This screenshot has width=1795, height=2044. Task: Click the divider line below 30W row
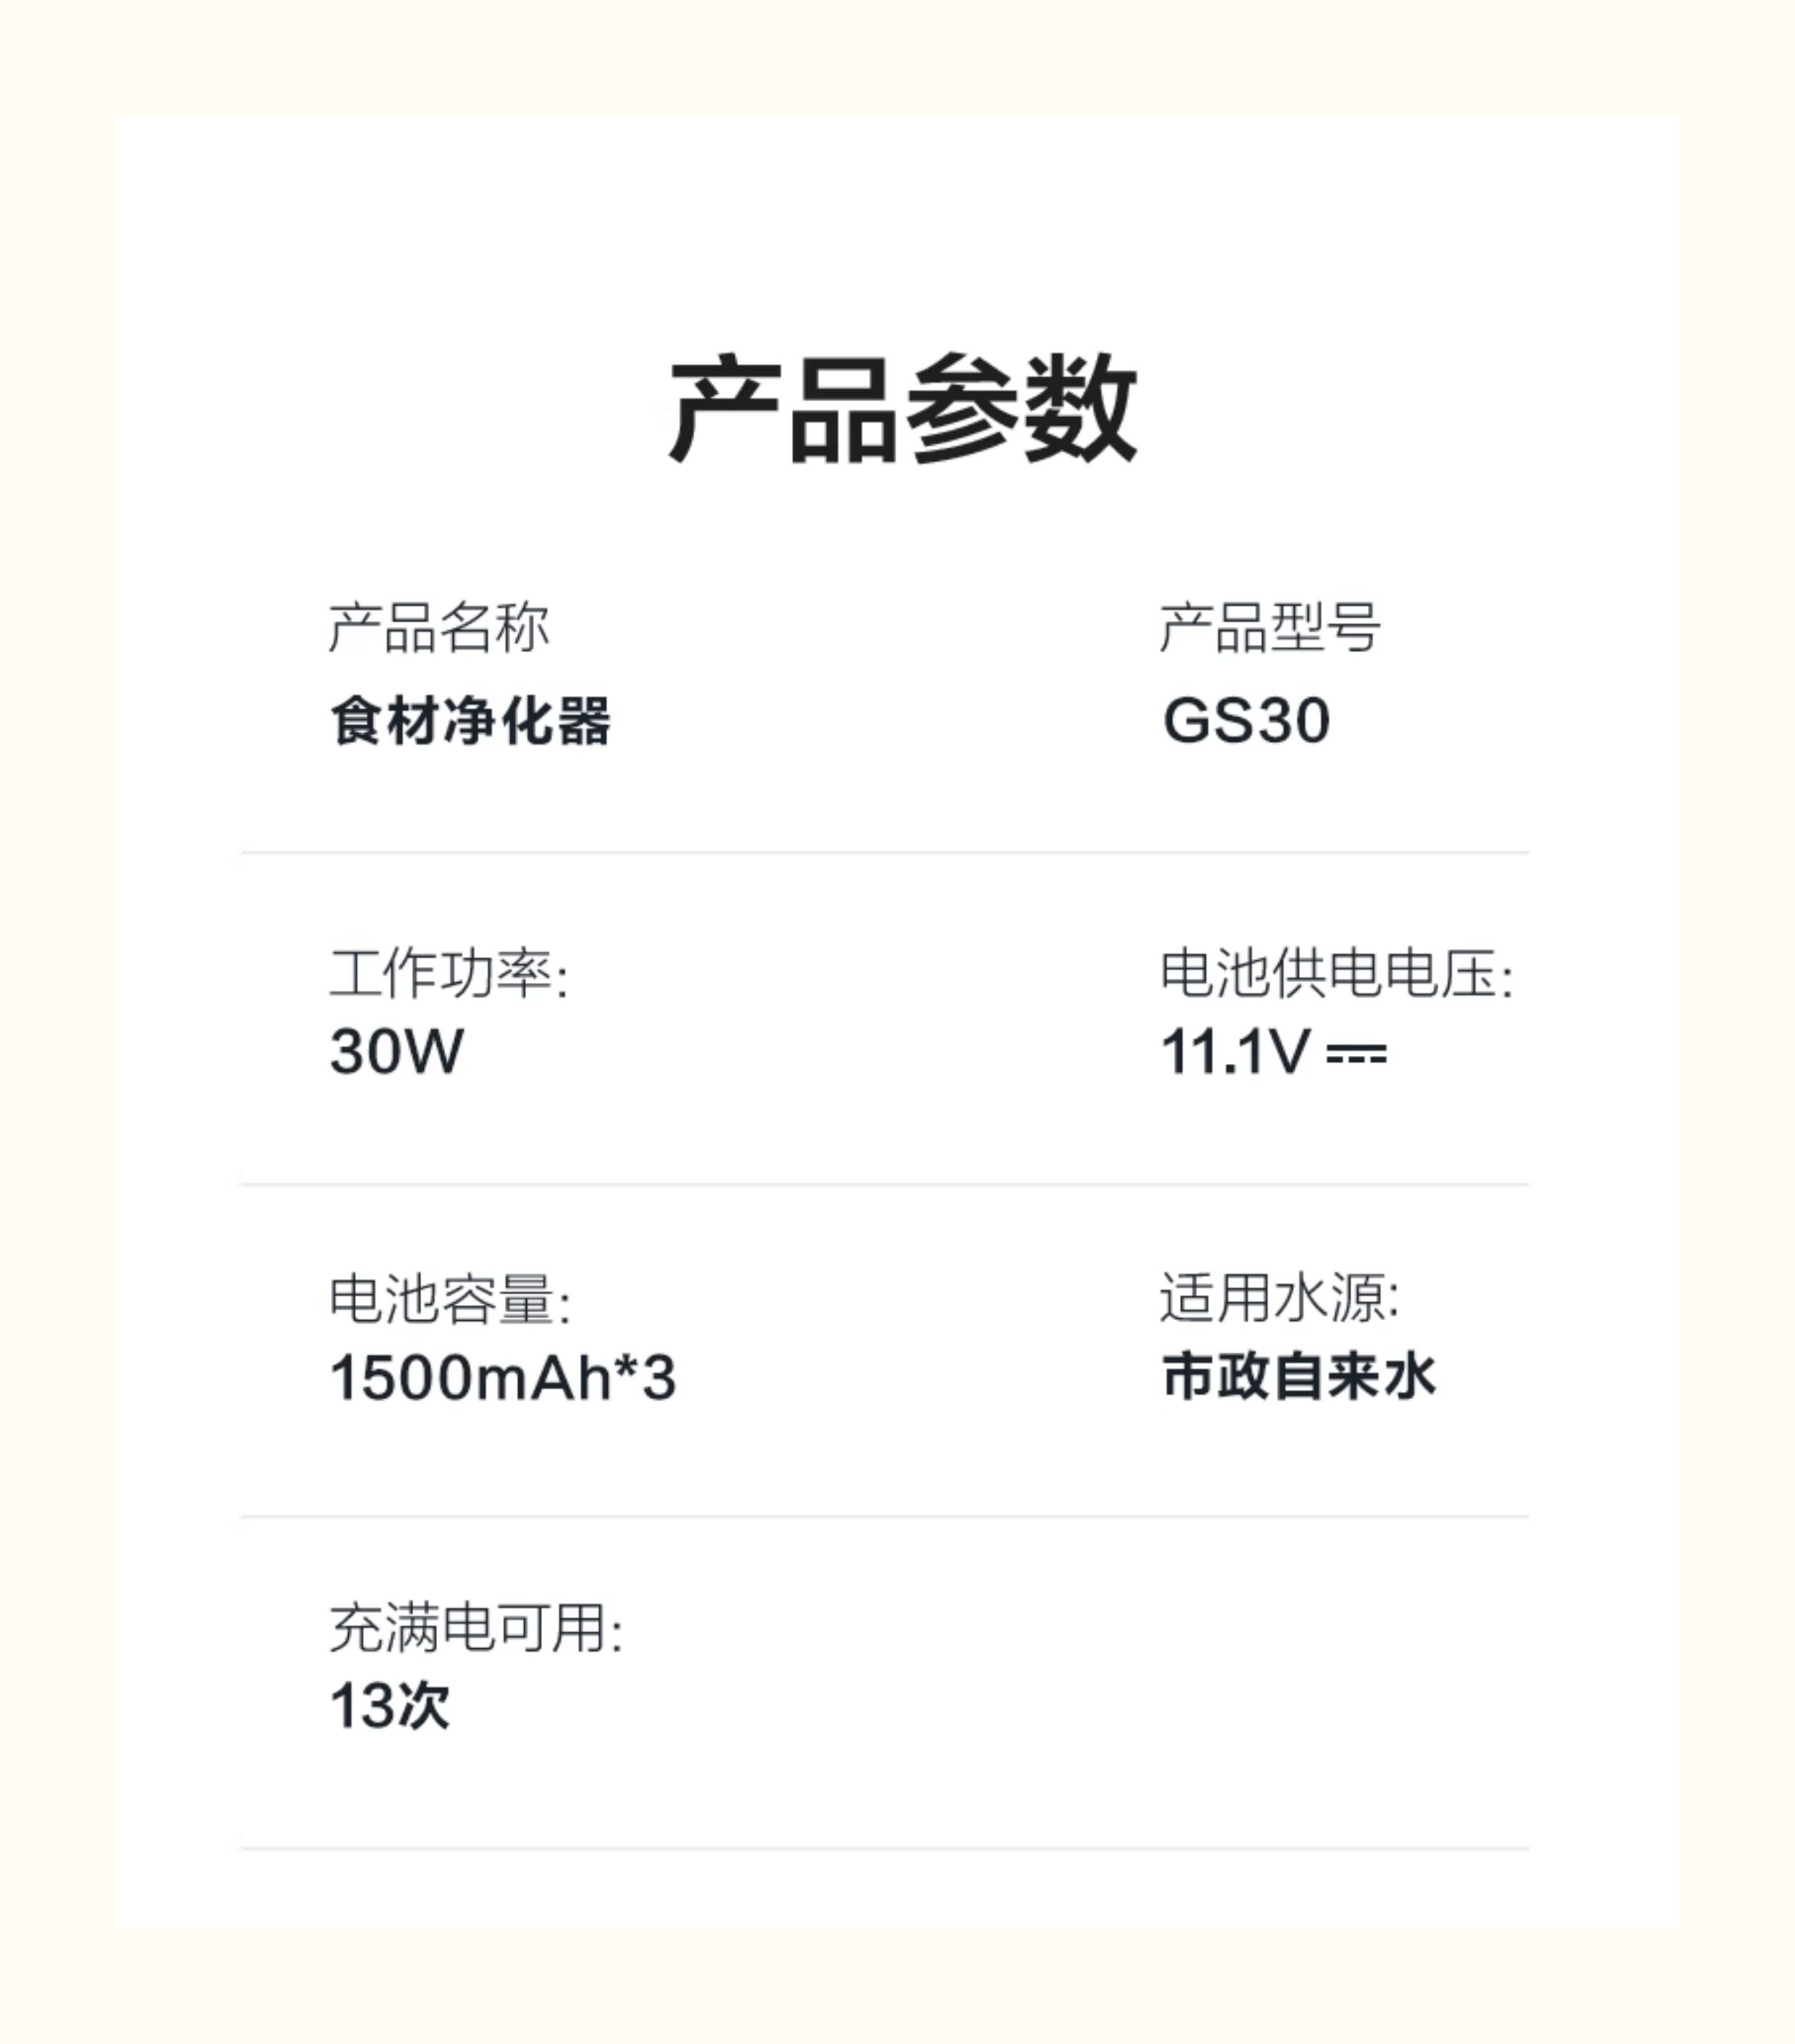pos(884,1184)
